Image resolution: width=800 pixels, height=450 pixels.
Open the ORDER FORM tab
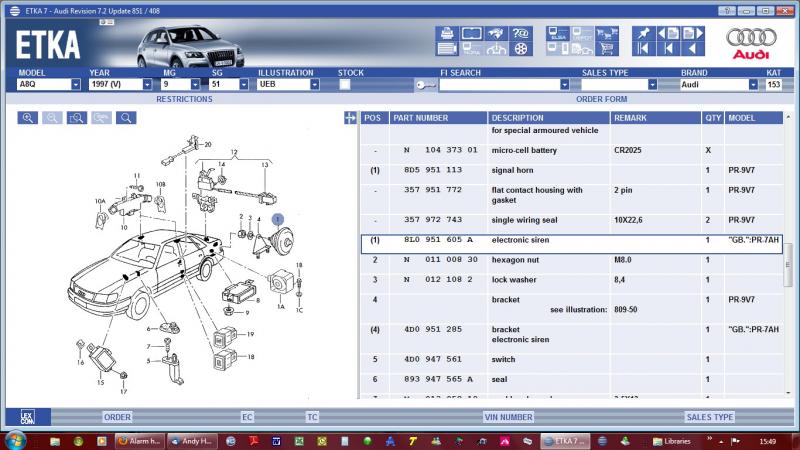click(x=602, y=99)
